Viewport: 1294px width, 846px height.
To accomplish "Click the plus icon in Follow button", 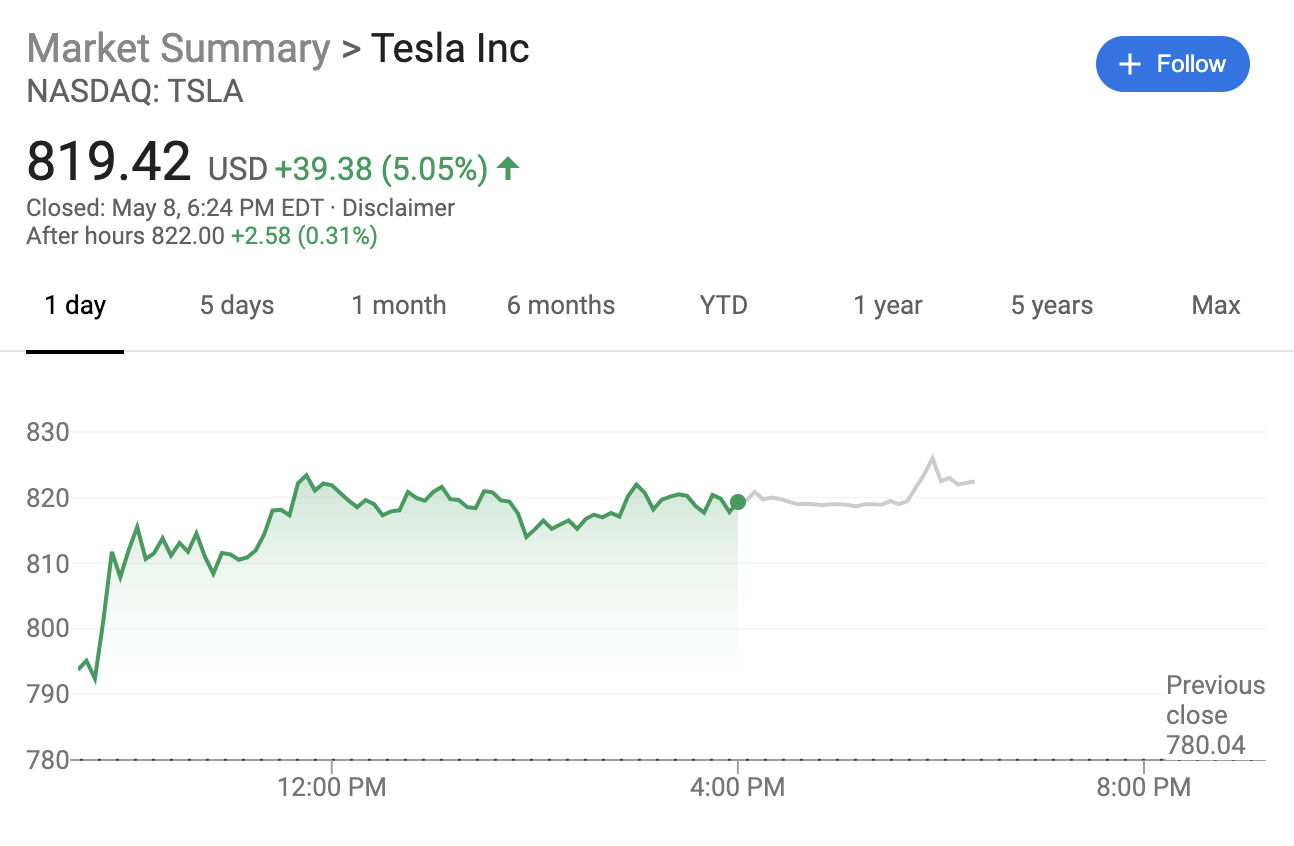I will point(1129,65).
